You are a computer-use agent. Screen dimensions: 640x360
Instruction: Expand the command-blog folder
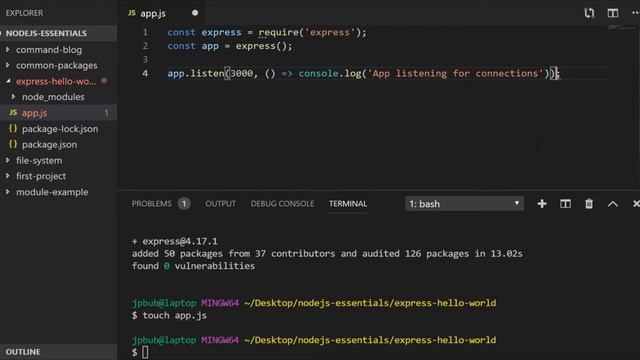49,50
